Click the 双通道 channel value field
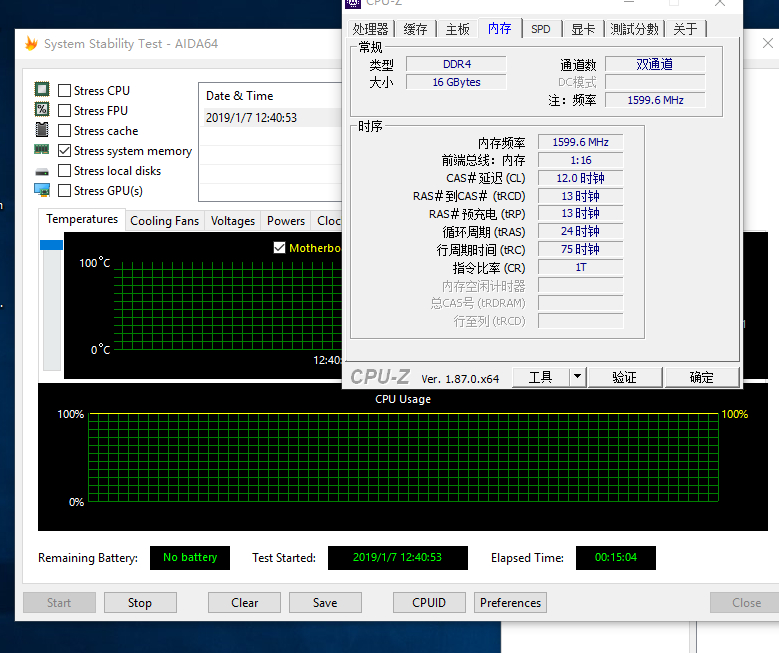The image size is (779, 653). (655, 64)
